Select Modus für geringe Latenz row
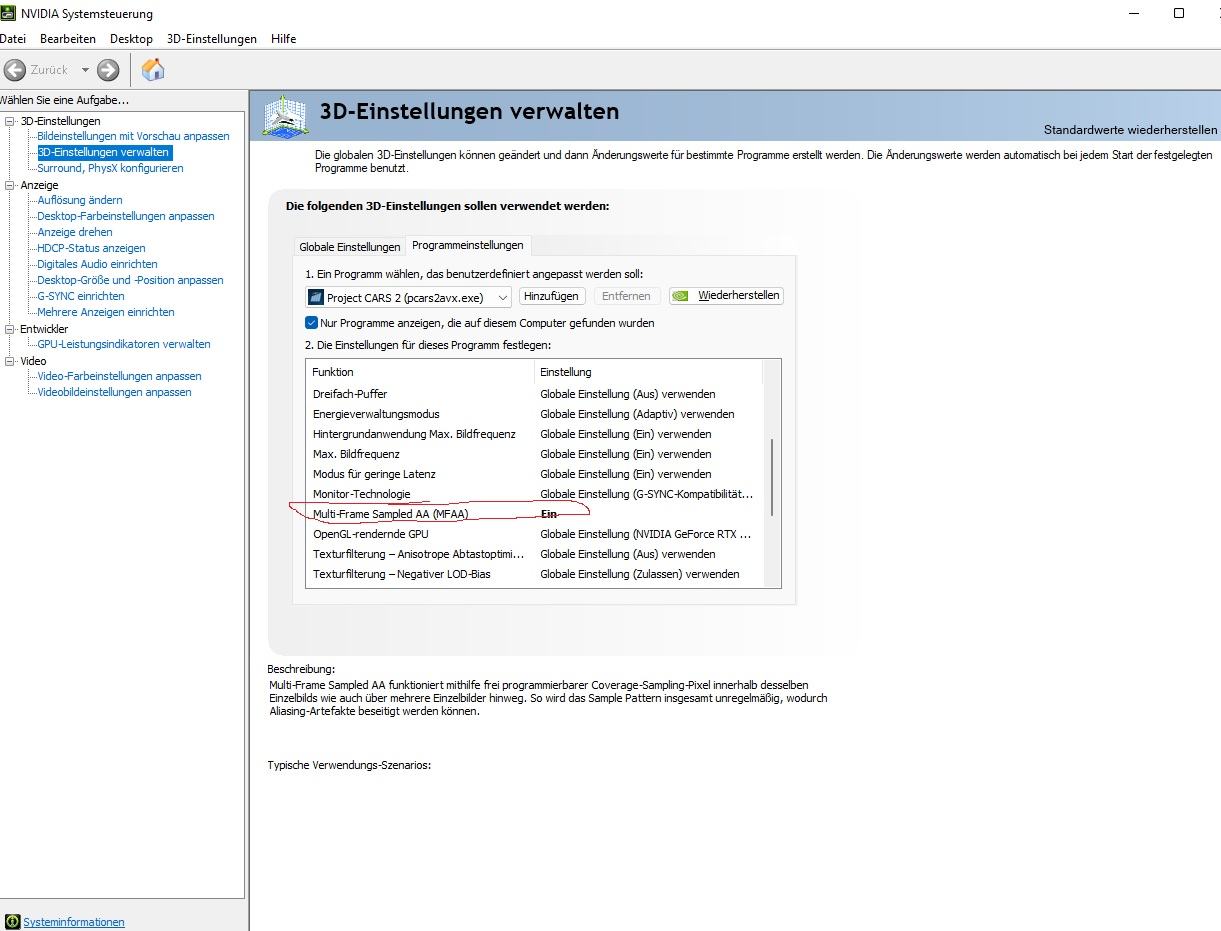 click(x=535, y=474)
